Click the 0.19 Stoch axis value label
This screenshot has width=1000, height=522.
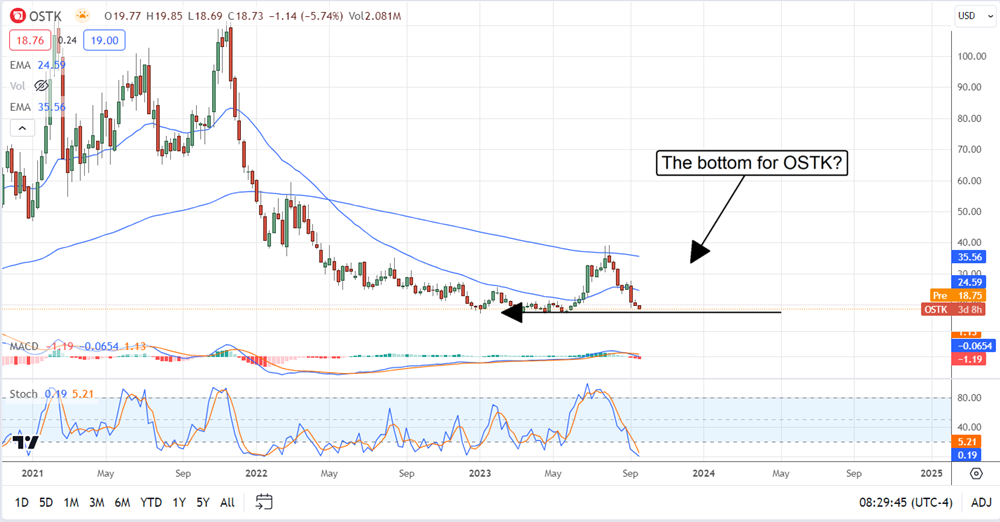[967, 455]
